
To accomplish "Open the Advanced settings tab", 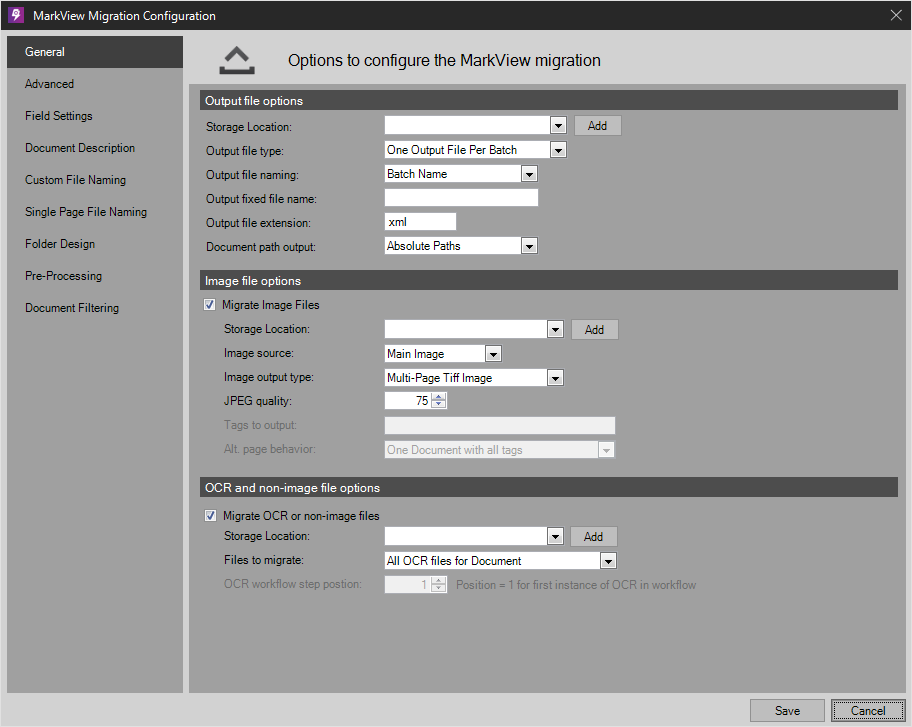I will (x=95, y=84).
